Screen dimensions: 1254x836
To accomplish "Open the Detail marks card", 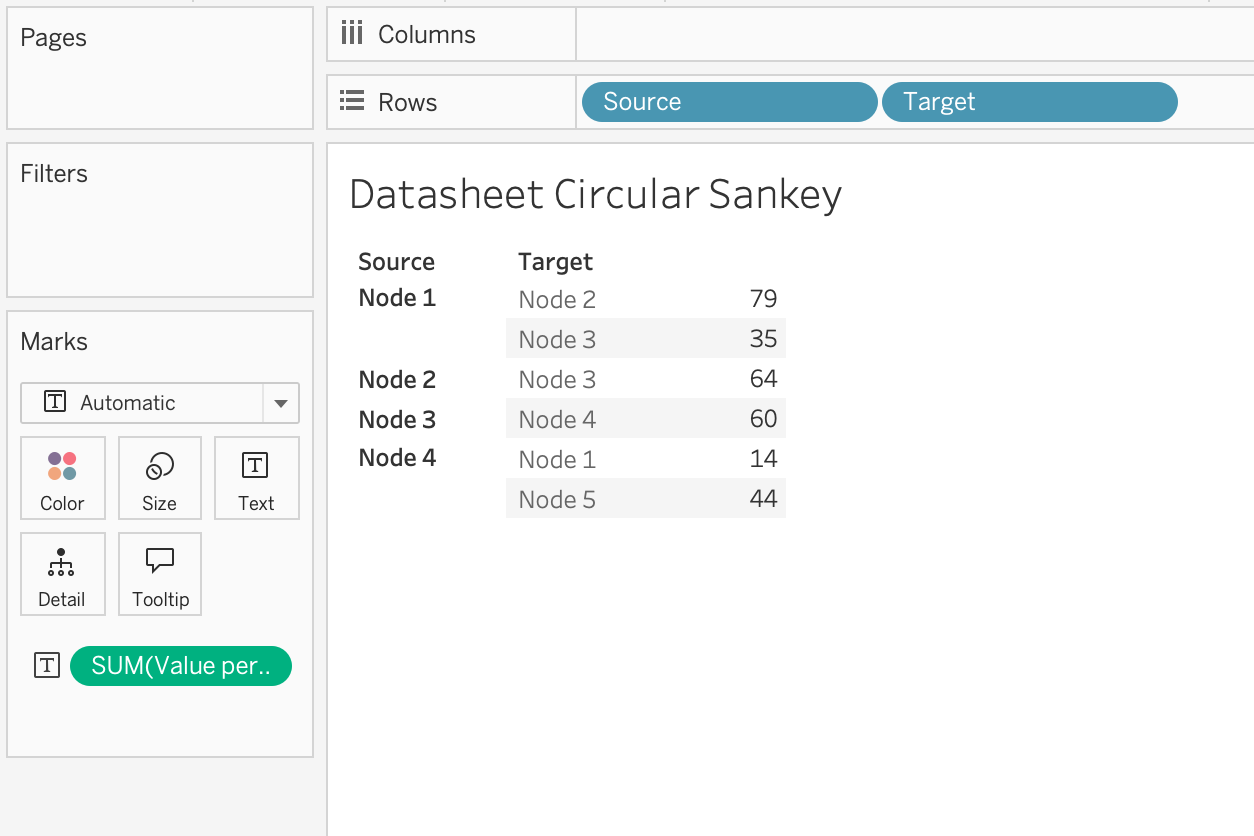I will (x=61, y=574).
